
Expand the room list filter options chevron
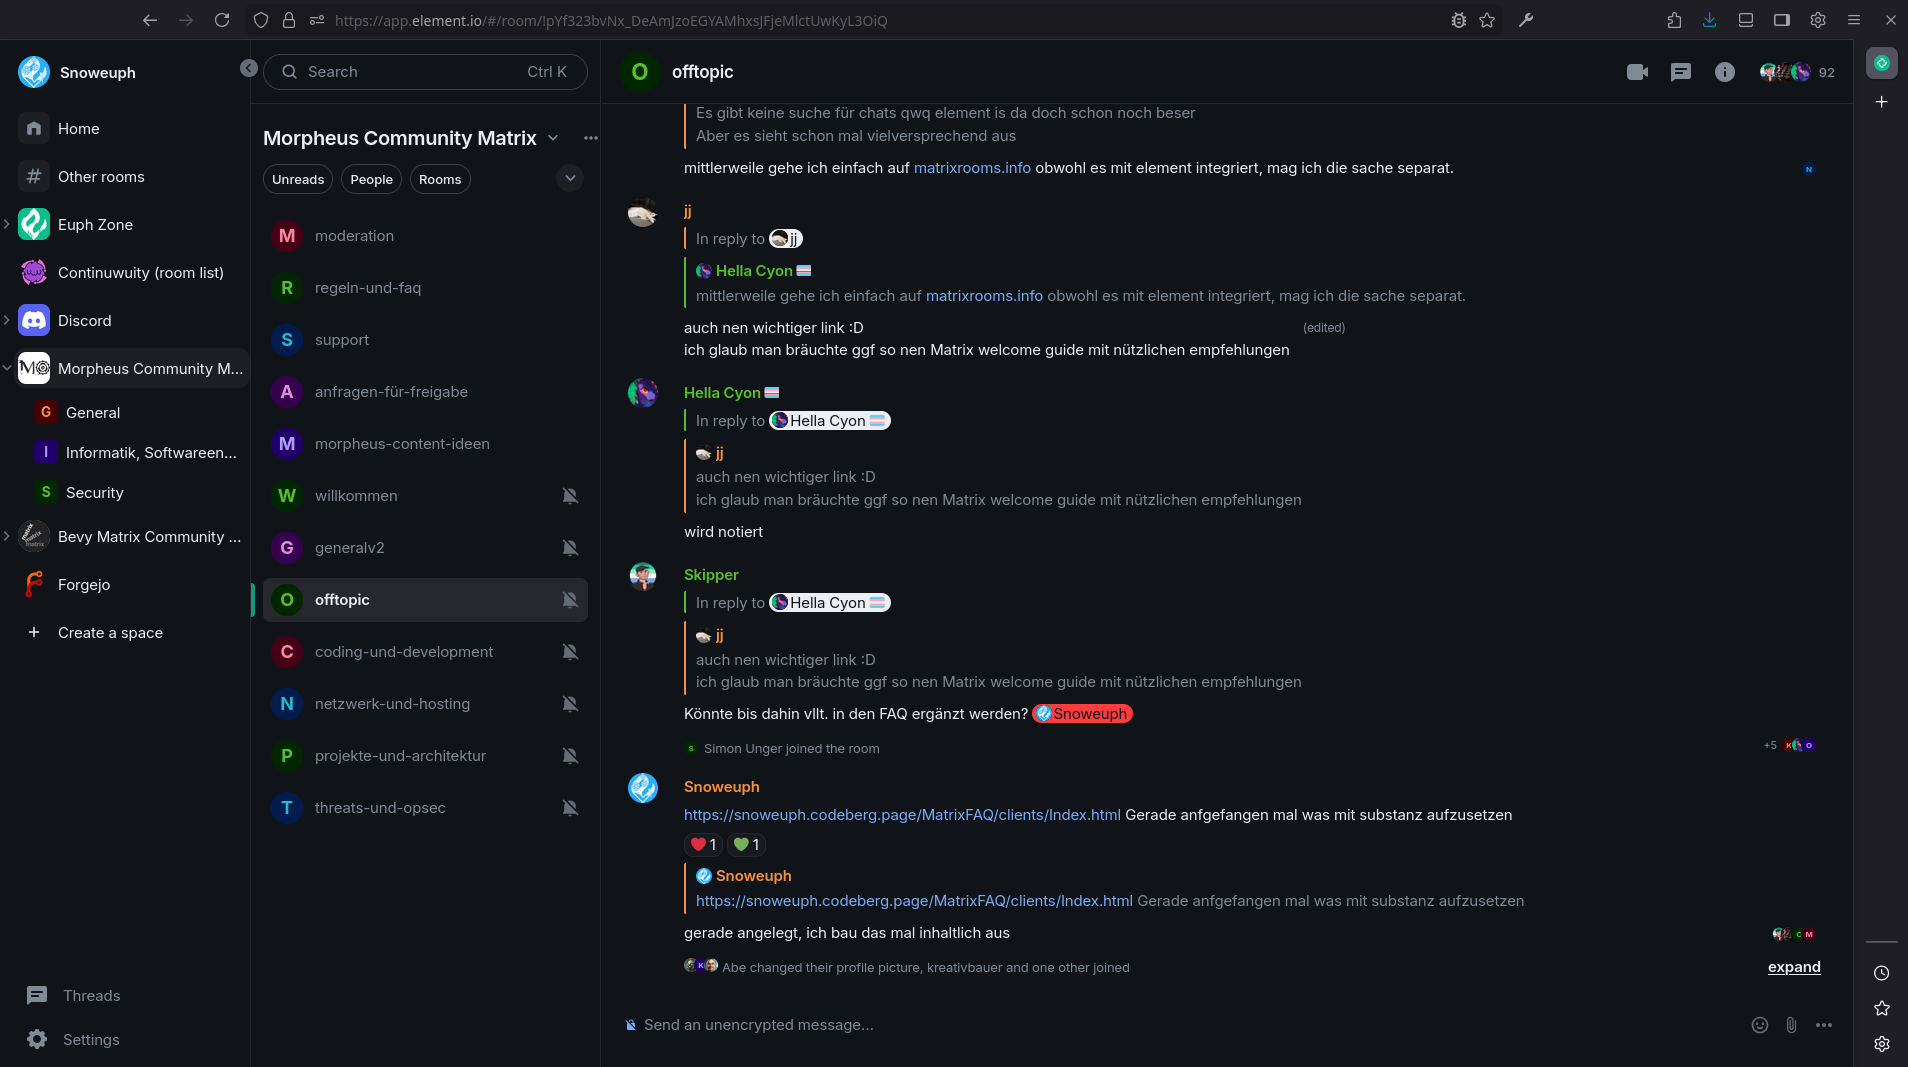click(570, 178)
